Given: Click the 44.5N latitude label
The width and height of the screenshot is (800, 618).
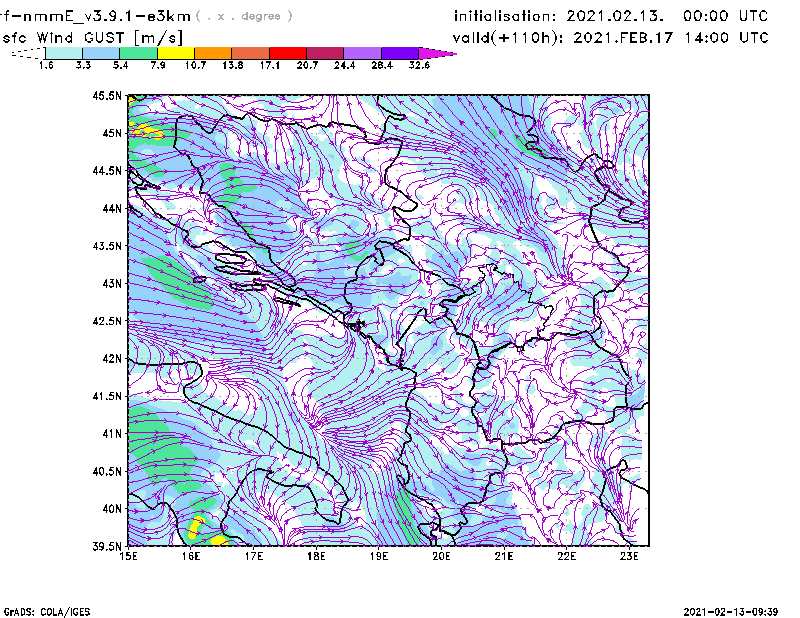Looking at the screenshot, I should [x=107, y=170].
